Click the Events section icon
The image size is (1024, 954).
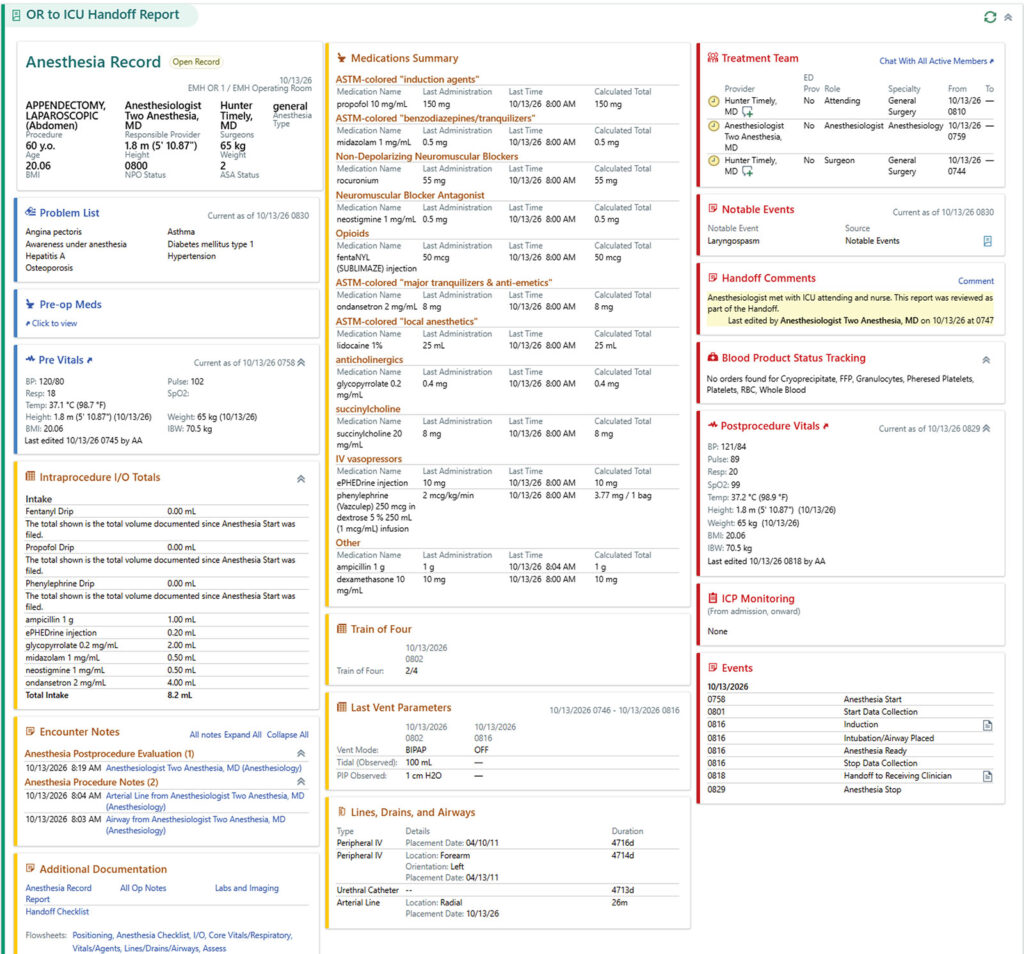click(x=712, y=667)
